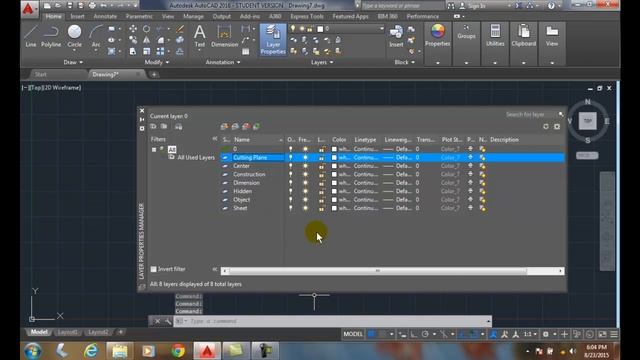
Task: Toggle Lock icon for Dimension layer
Action: 322,183
